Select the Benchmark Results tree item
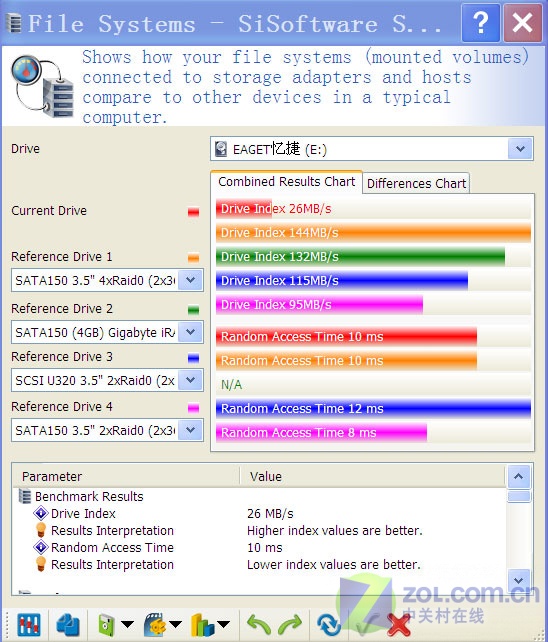This screenshot has width=548, height=642. 89,497
